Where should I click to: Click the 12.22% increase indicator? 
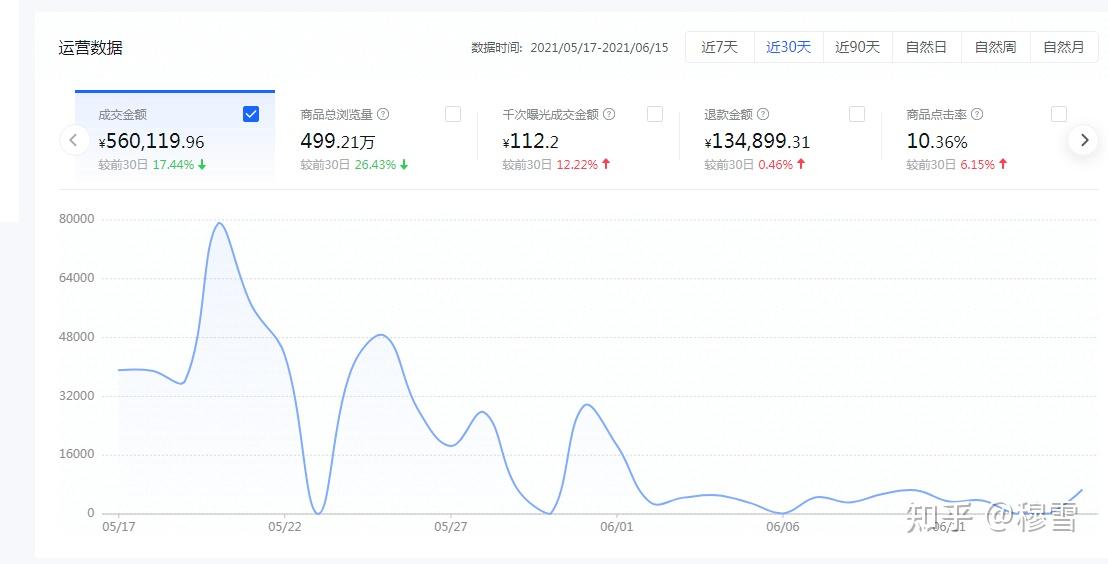pos(584,165)
